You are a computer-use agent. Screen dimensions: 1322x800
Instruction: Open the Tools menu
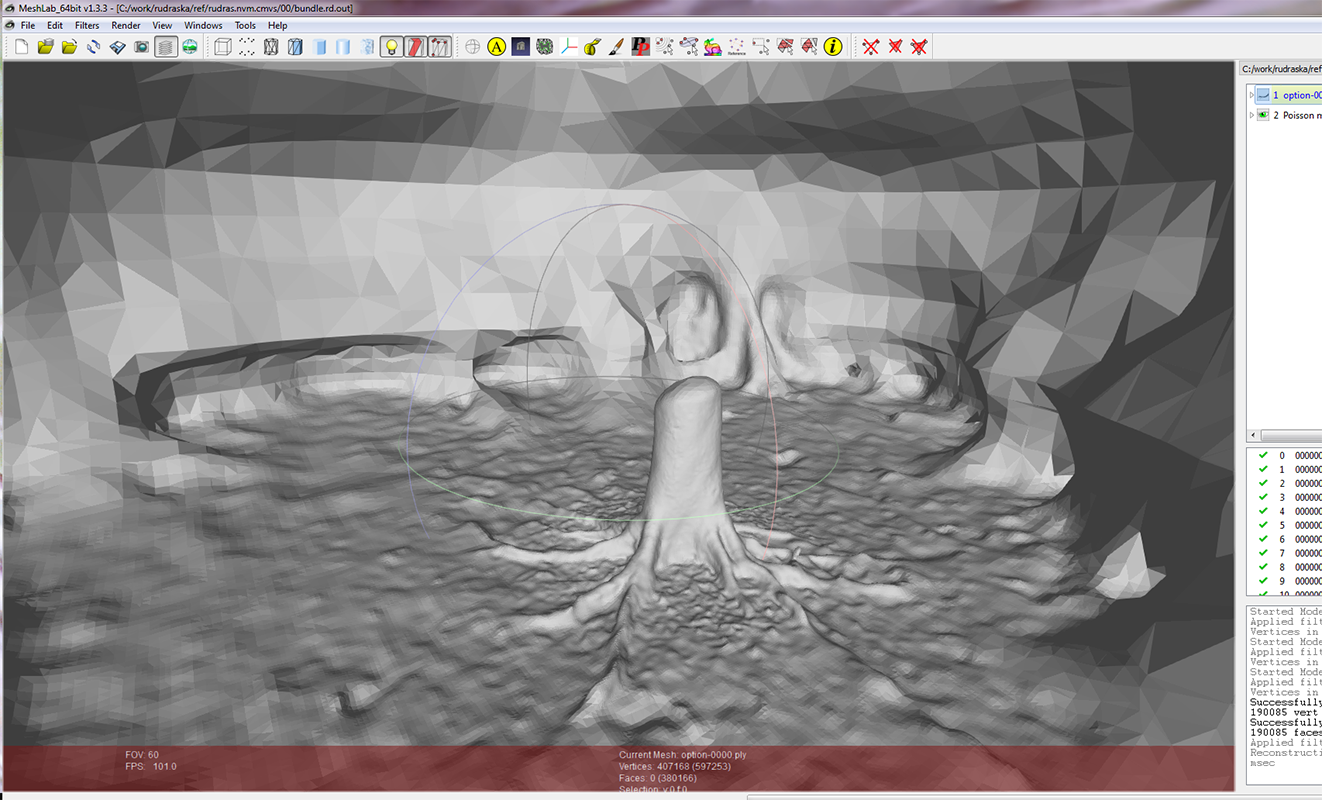tap(245, 25)
